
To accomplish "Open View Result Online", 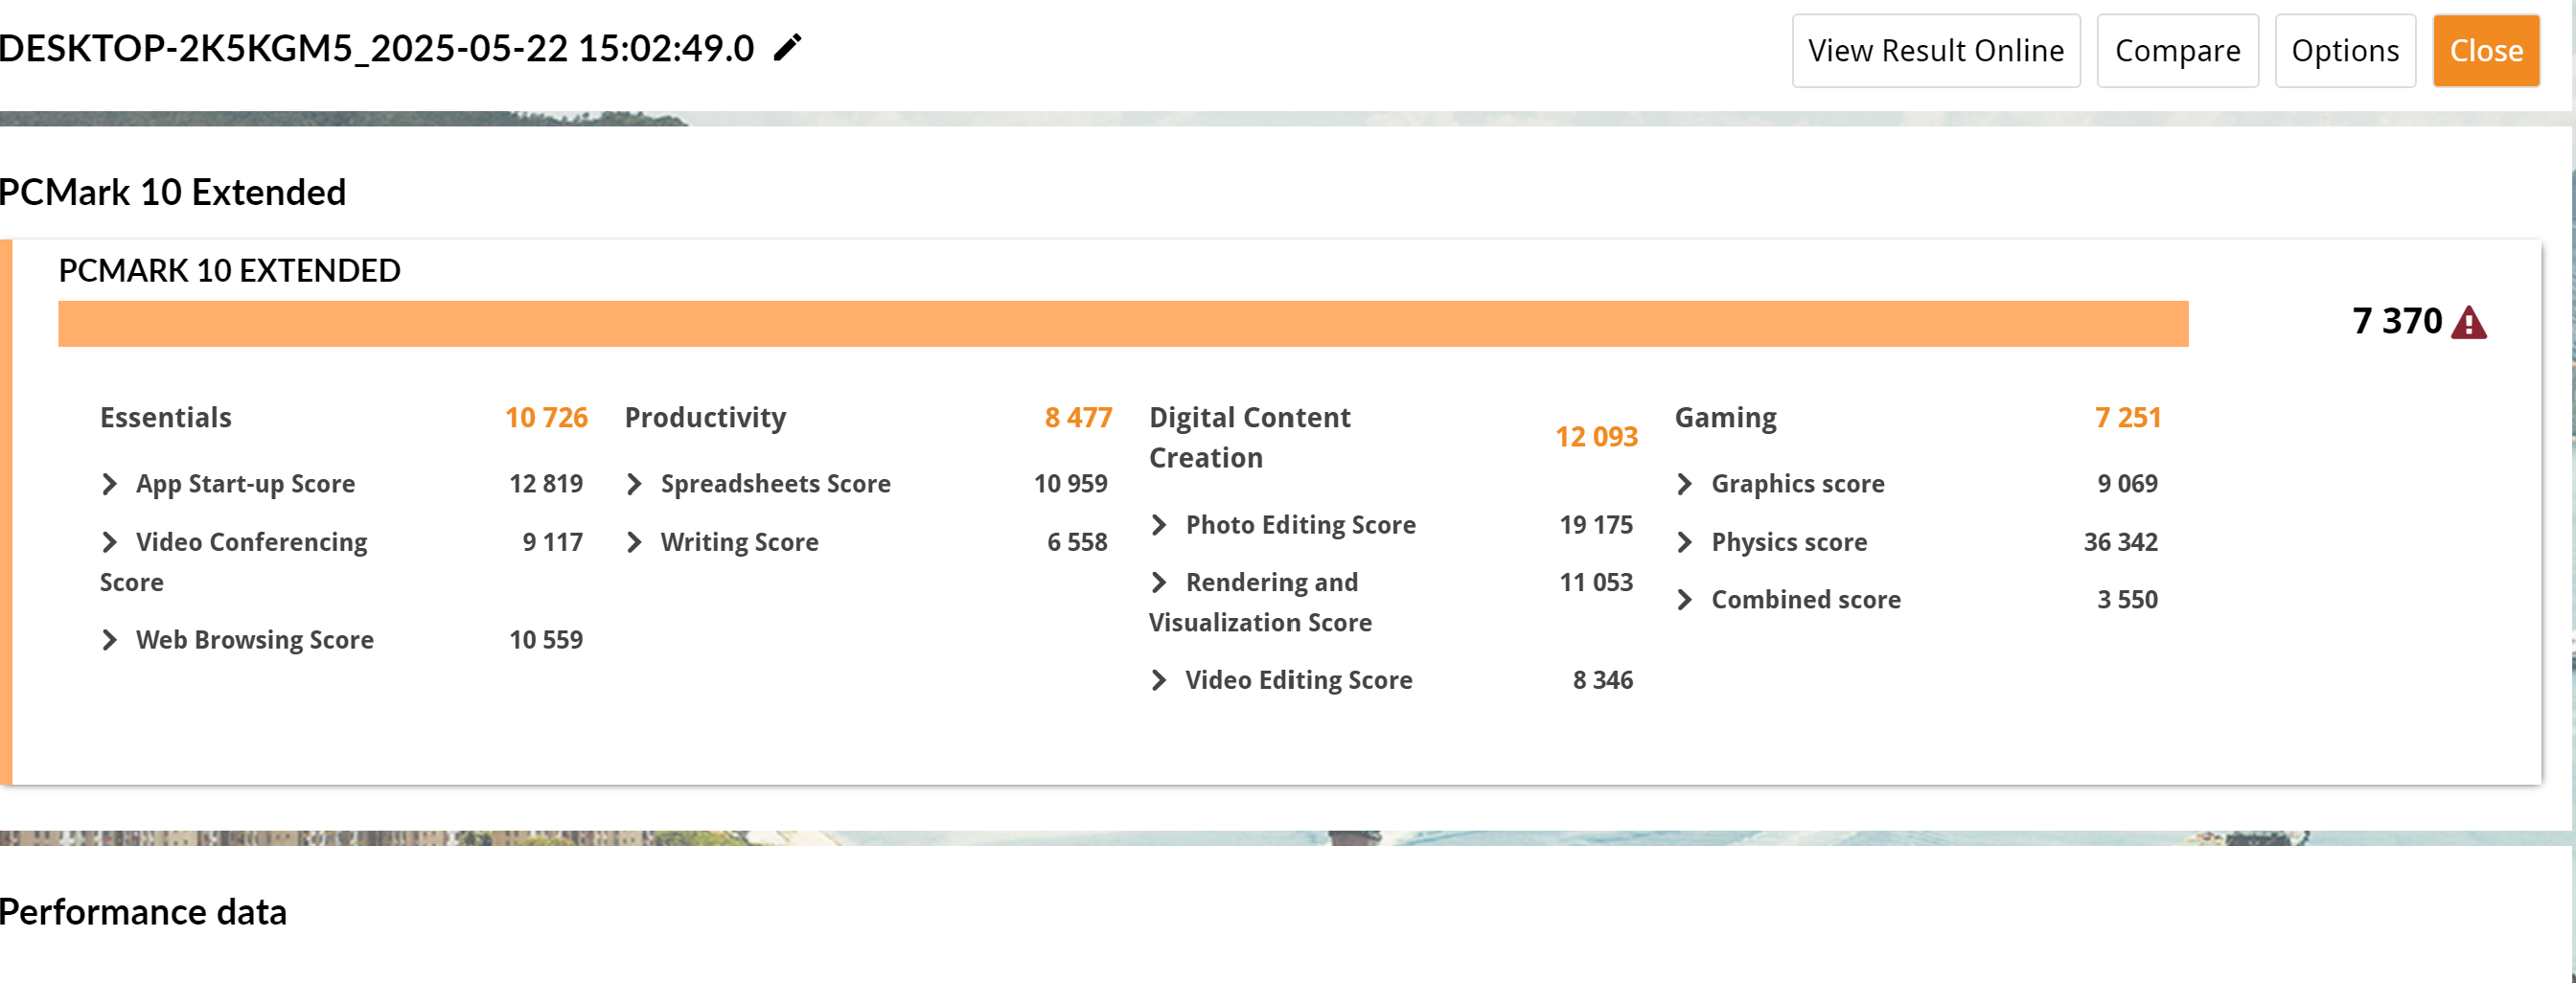I will [1936, 51].
